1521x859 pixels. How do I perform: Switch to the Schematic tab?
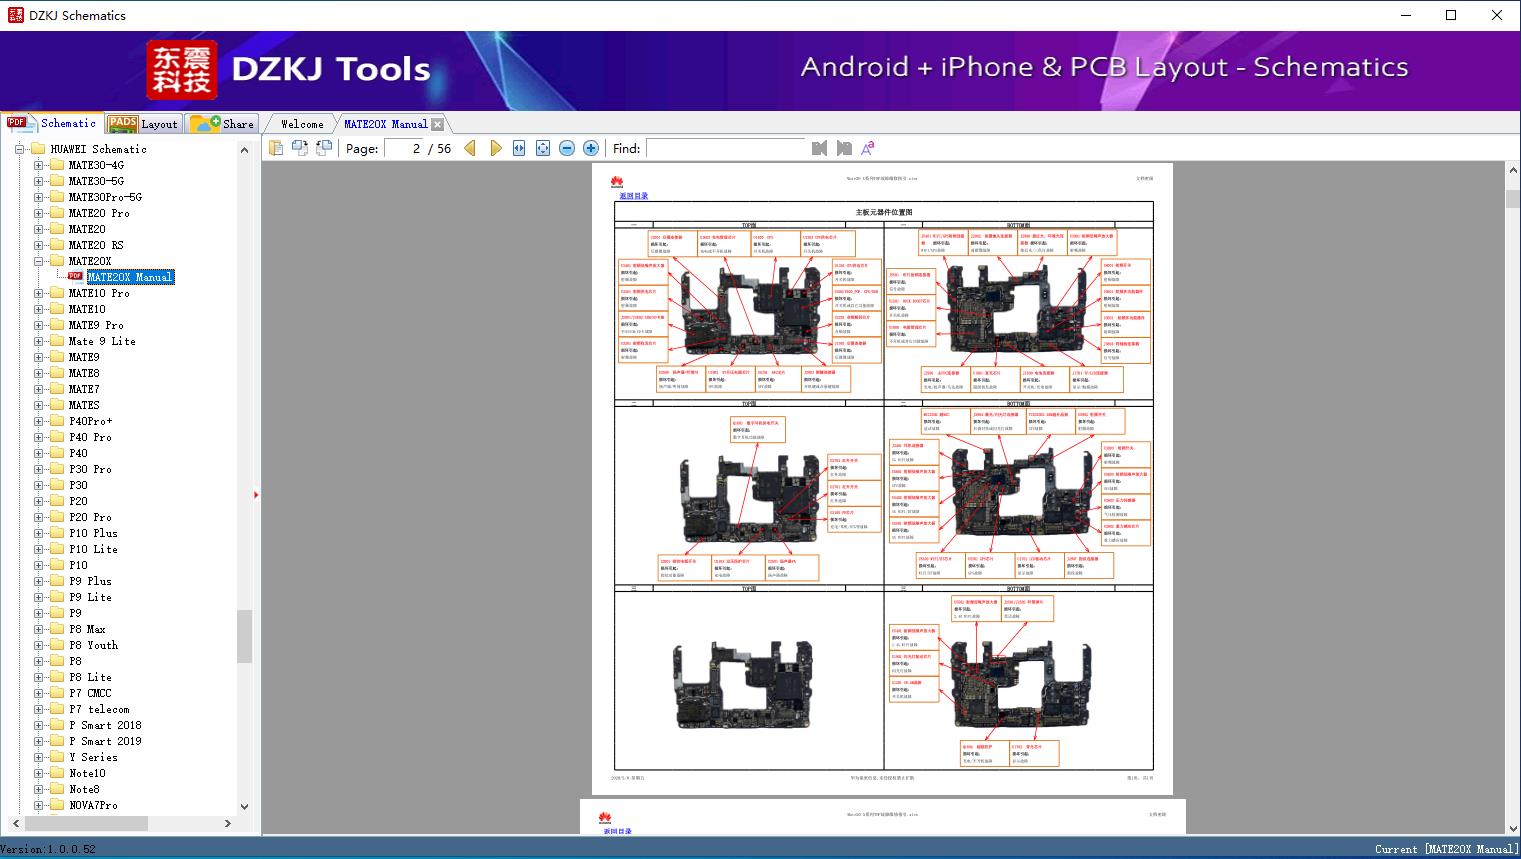coord(52,123)
